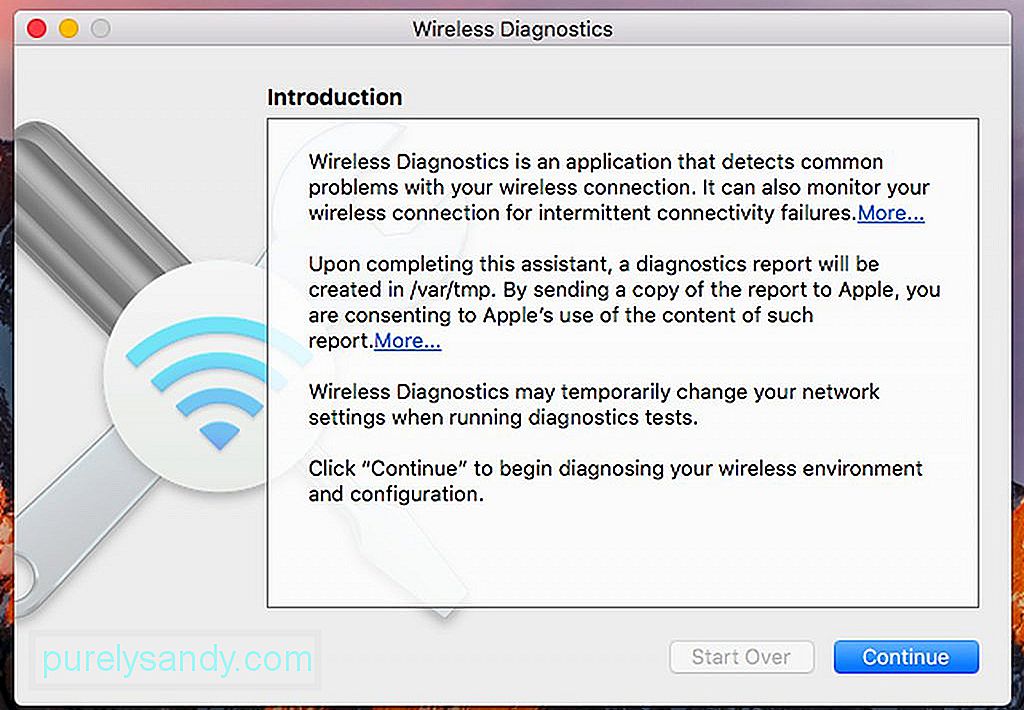
Task: Click the grayed-out Start Over button
Action: pyautogui.click(x=741, y=656)
